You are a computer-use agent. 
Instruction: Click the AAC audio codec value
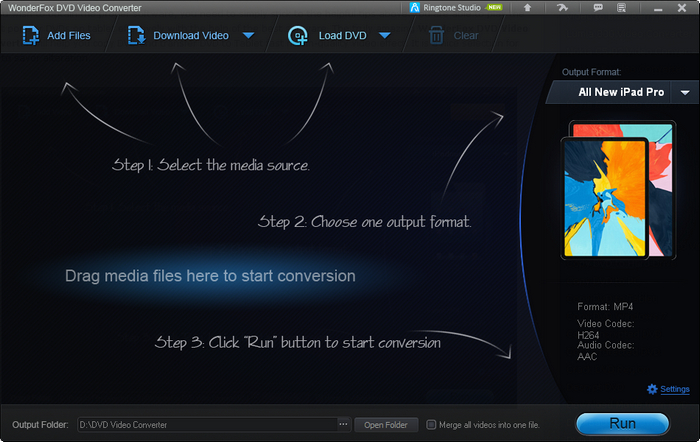tap(587, 356)
